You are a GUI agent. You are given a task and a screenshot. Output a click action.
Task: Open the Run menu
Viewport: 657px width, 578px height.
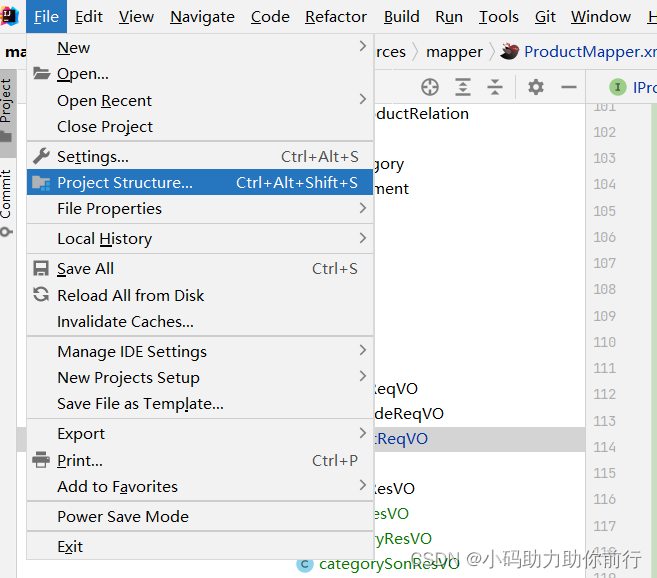(449, 17)
